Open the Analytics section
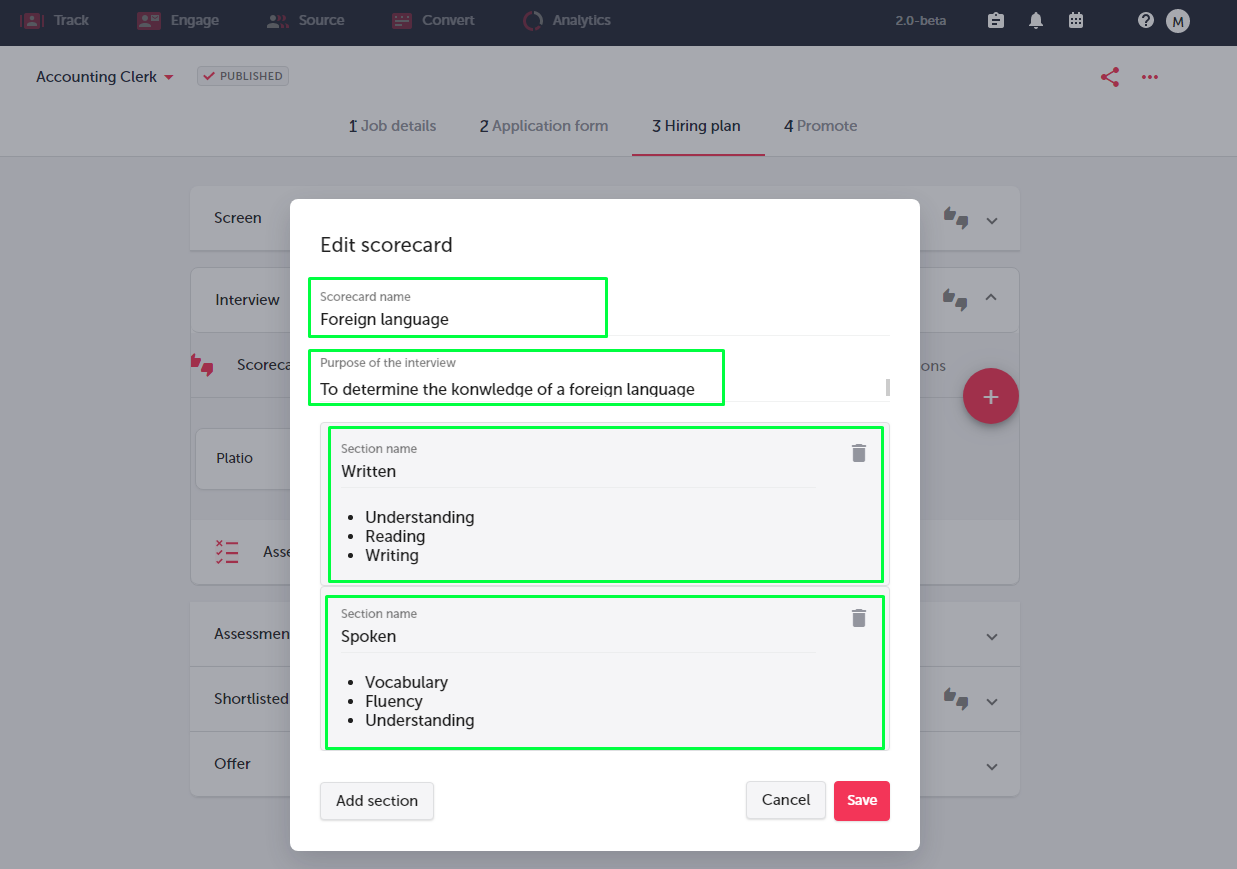Image resolution: width=1237 pixels, height=869 pixels. 566,20
